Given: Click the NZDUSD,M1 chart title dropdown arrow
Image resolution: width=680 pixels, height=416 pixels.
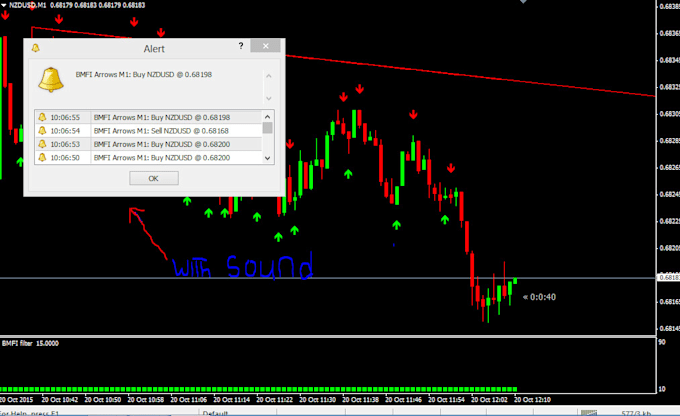Looking at the screenshot, I should click(3, 5).
